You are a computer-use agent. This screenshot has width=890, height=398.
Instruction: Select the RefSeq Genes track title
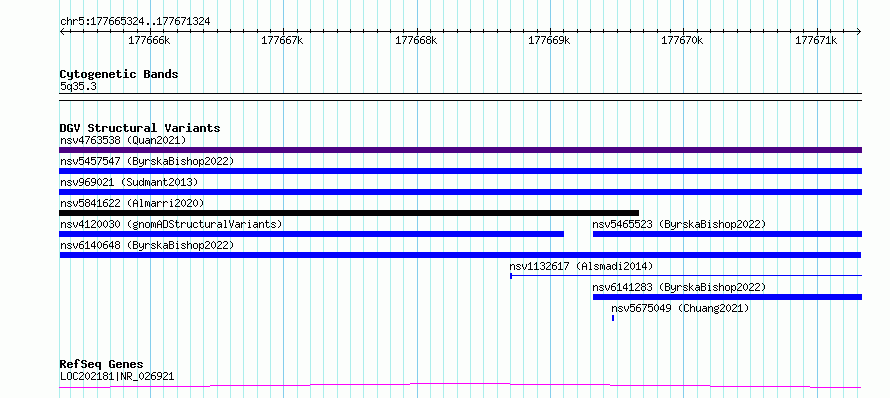[102, 365]
